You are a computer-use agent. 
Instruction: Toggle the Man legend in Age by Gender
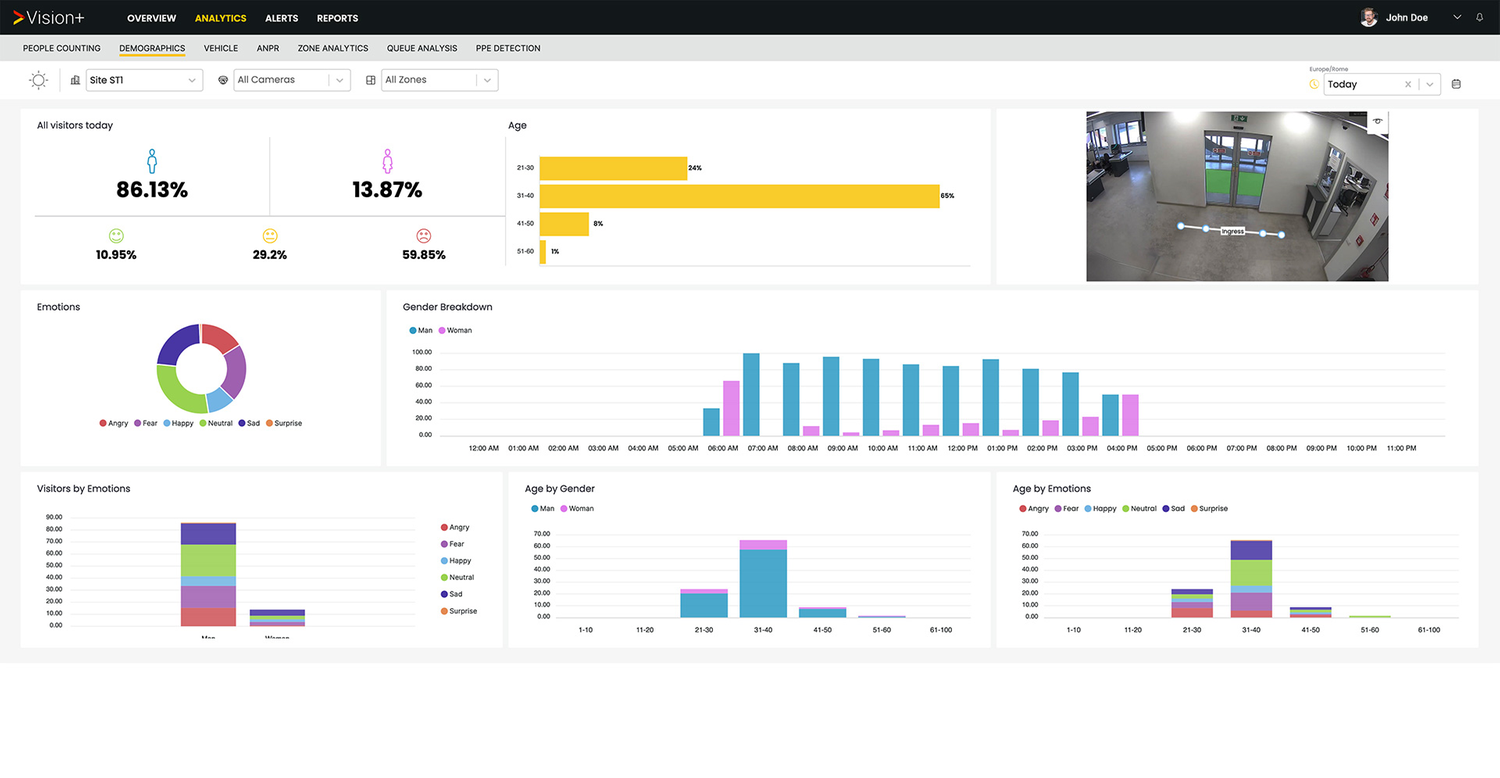[x=543, y=508]
